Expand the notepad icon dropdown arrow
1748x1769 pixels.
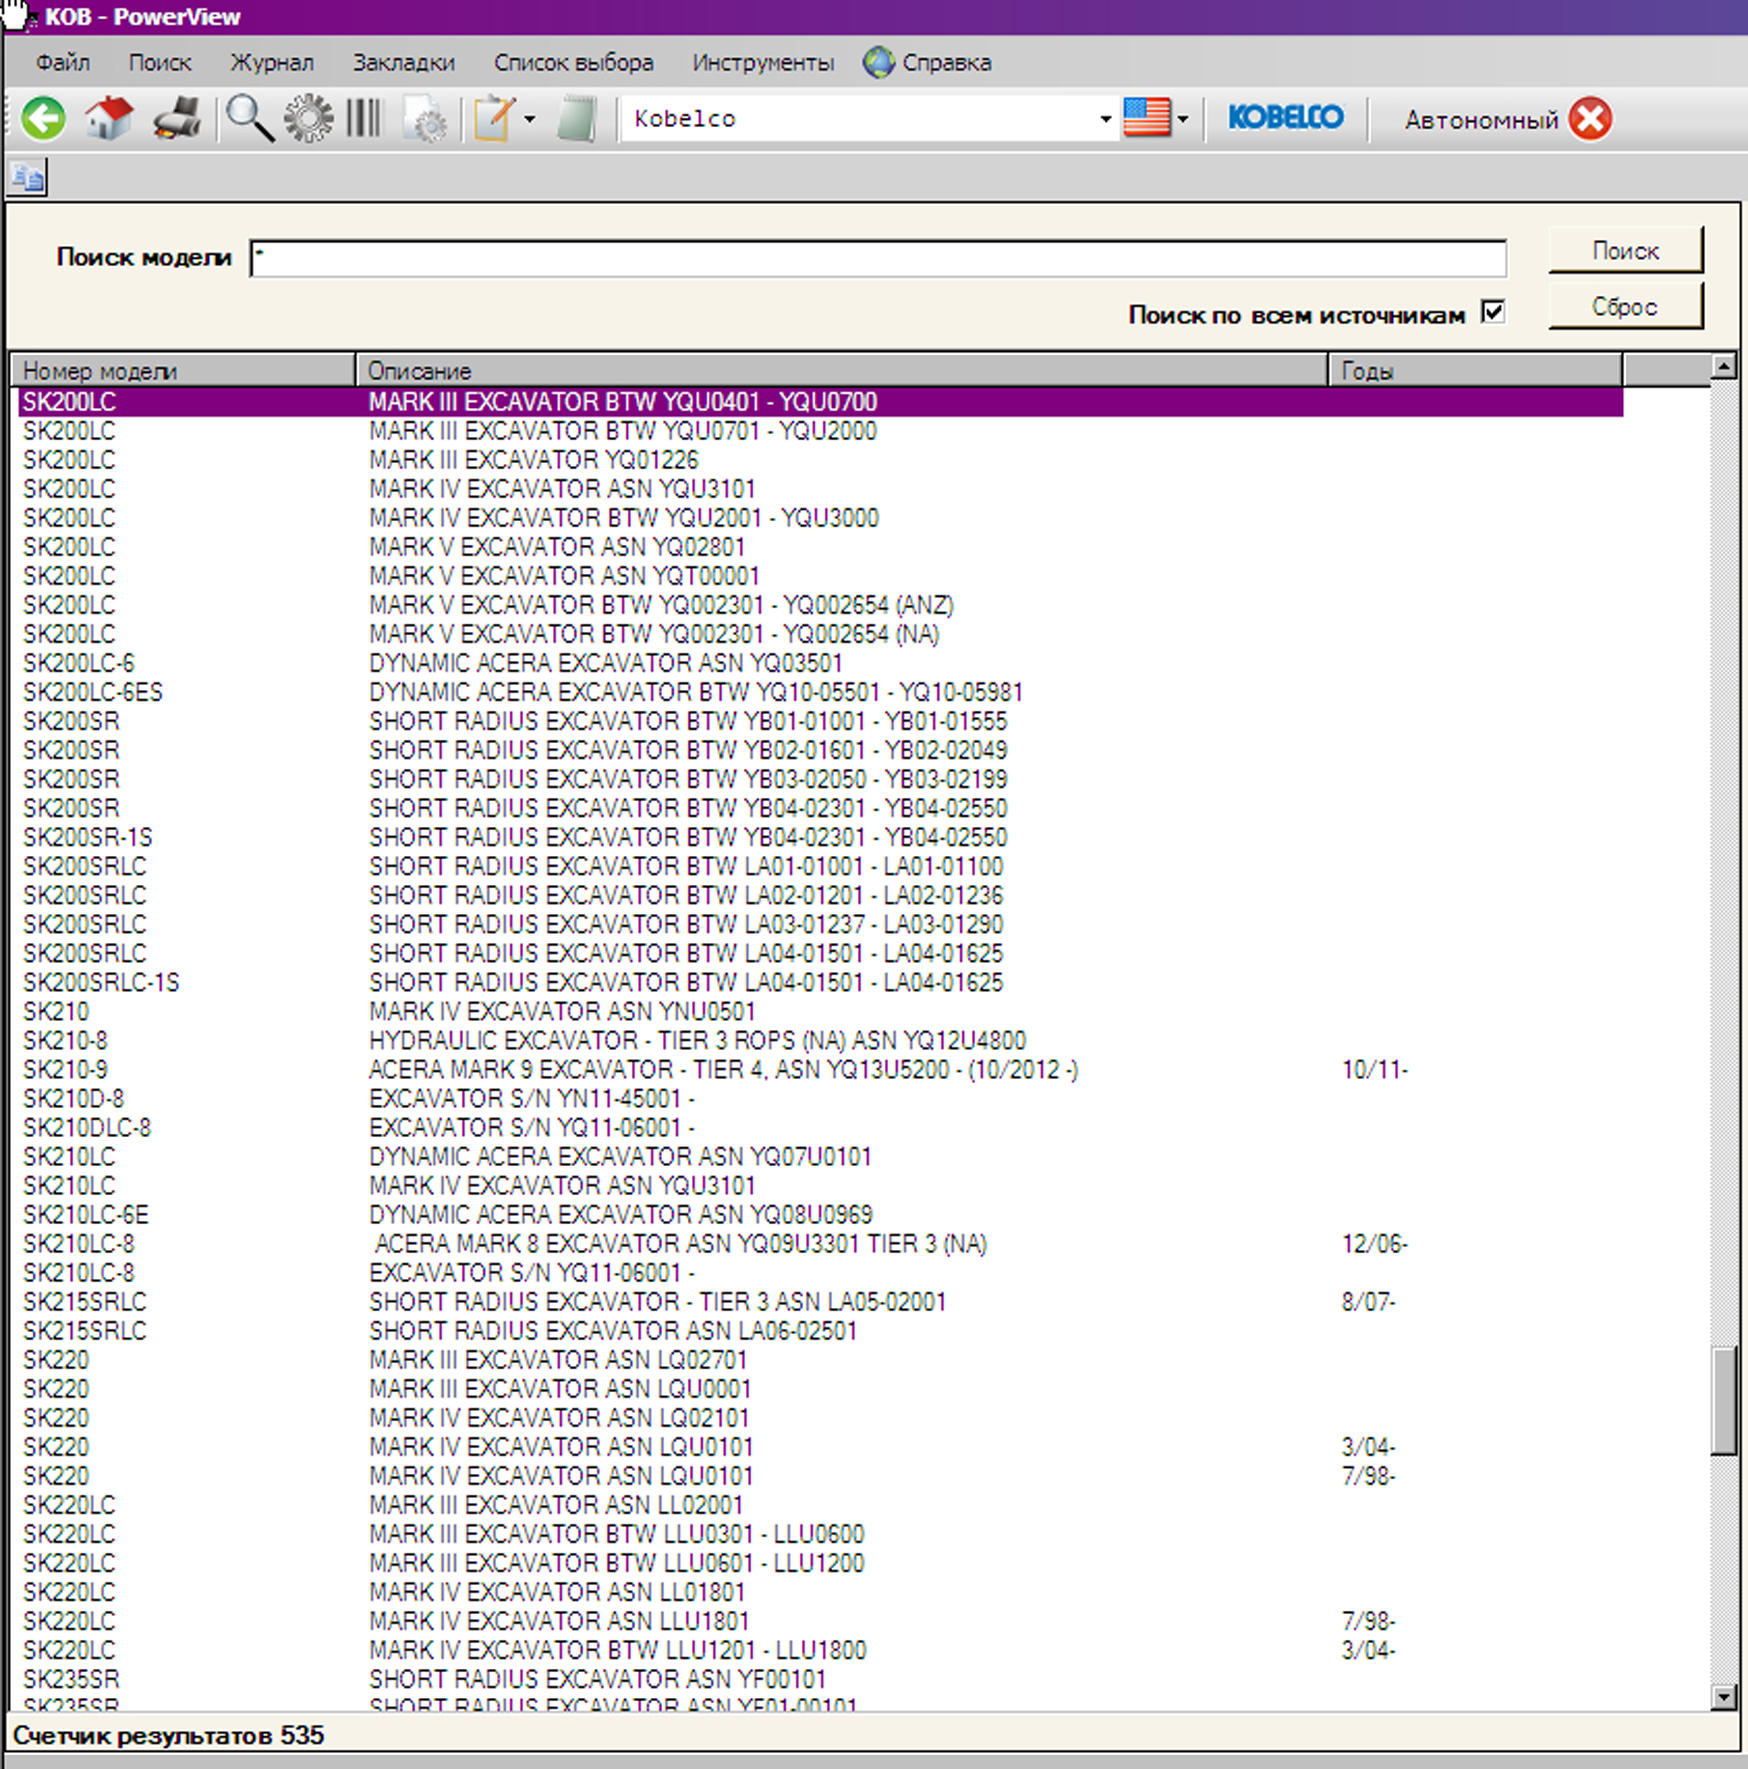click(530, 119)
